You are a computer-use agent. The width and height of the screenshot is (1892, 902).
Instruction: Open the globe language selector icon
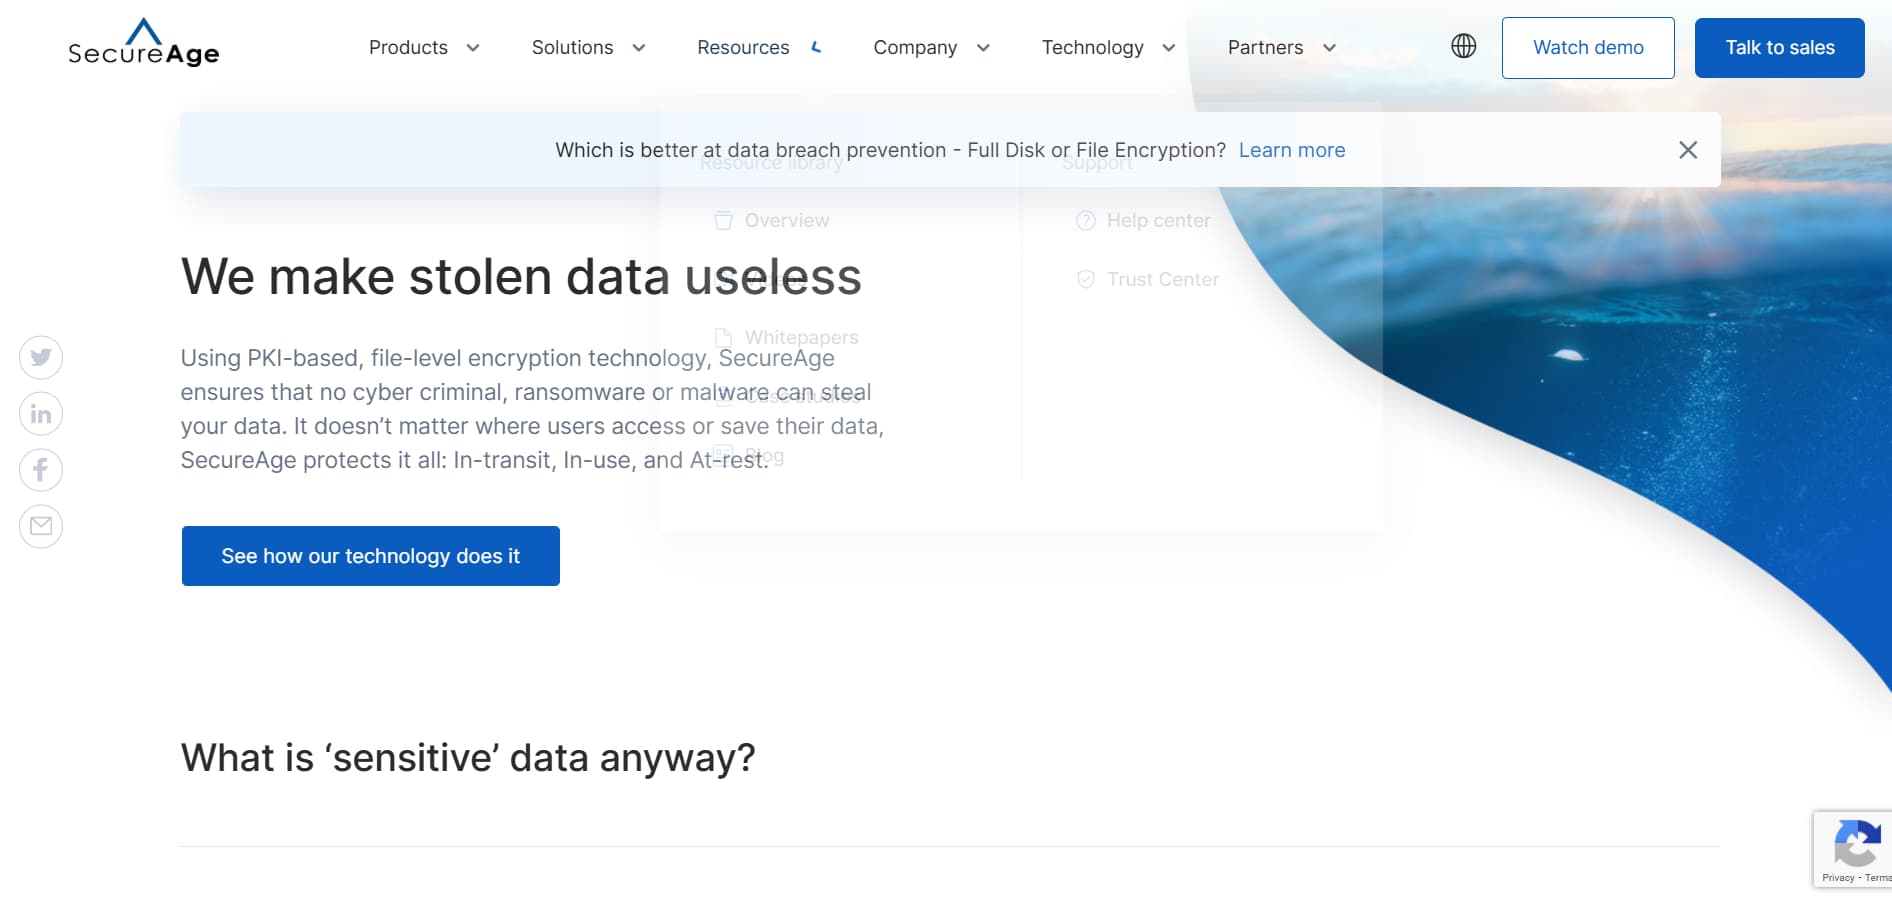[x=1463, y=45]
